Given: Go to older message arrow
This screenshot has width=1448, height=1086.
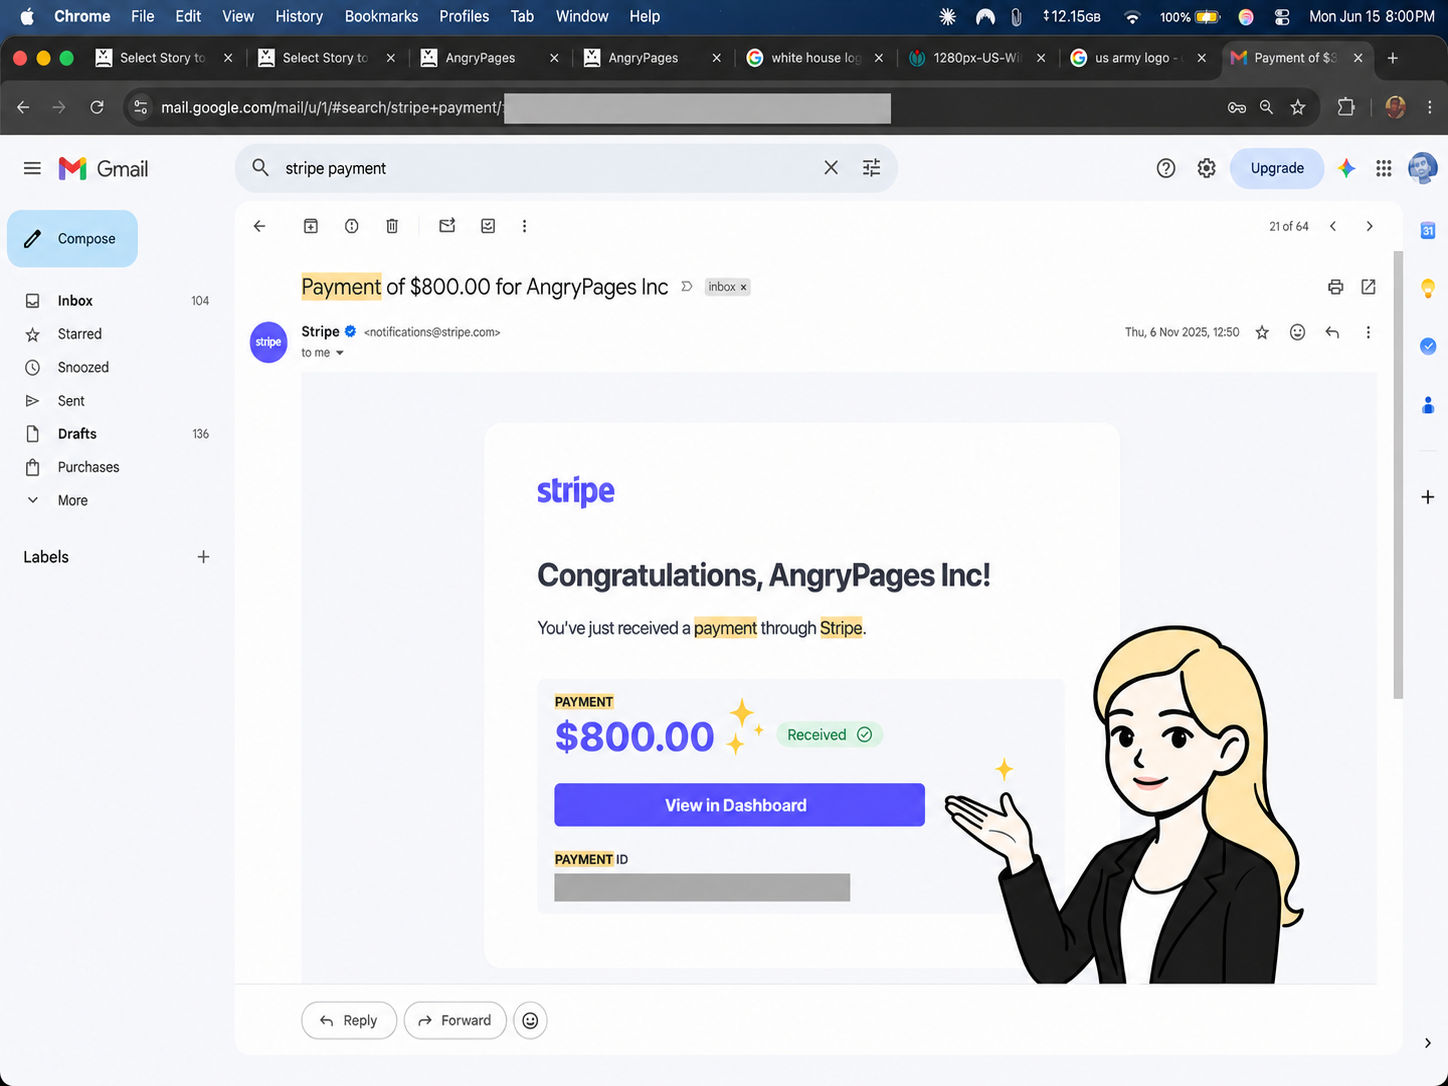Looking at the screenshot, I should click(x=1369, y=226).
